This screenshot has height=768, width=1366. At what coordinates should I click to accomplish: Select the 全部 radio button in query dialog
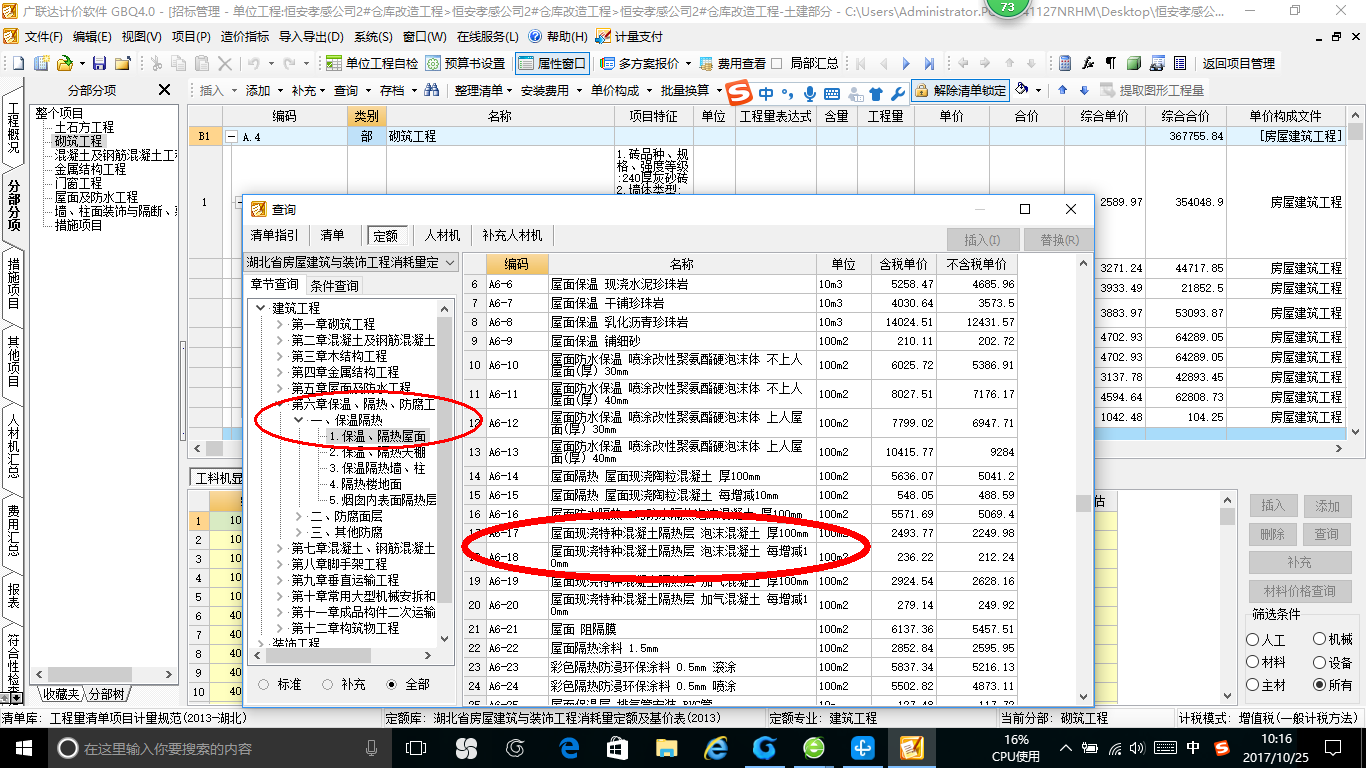tap(391, 684)
